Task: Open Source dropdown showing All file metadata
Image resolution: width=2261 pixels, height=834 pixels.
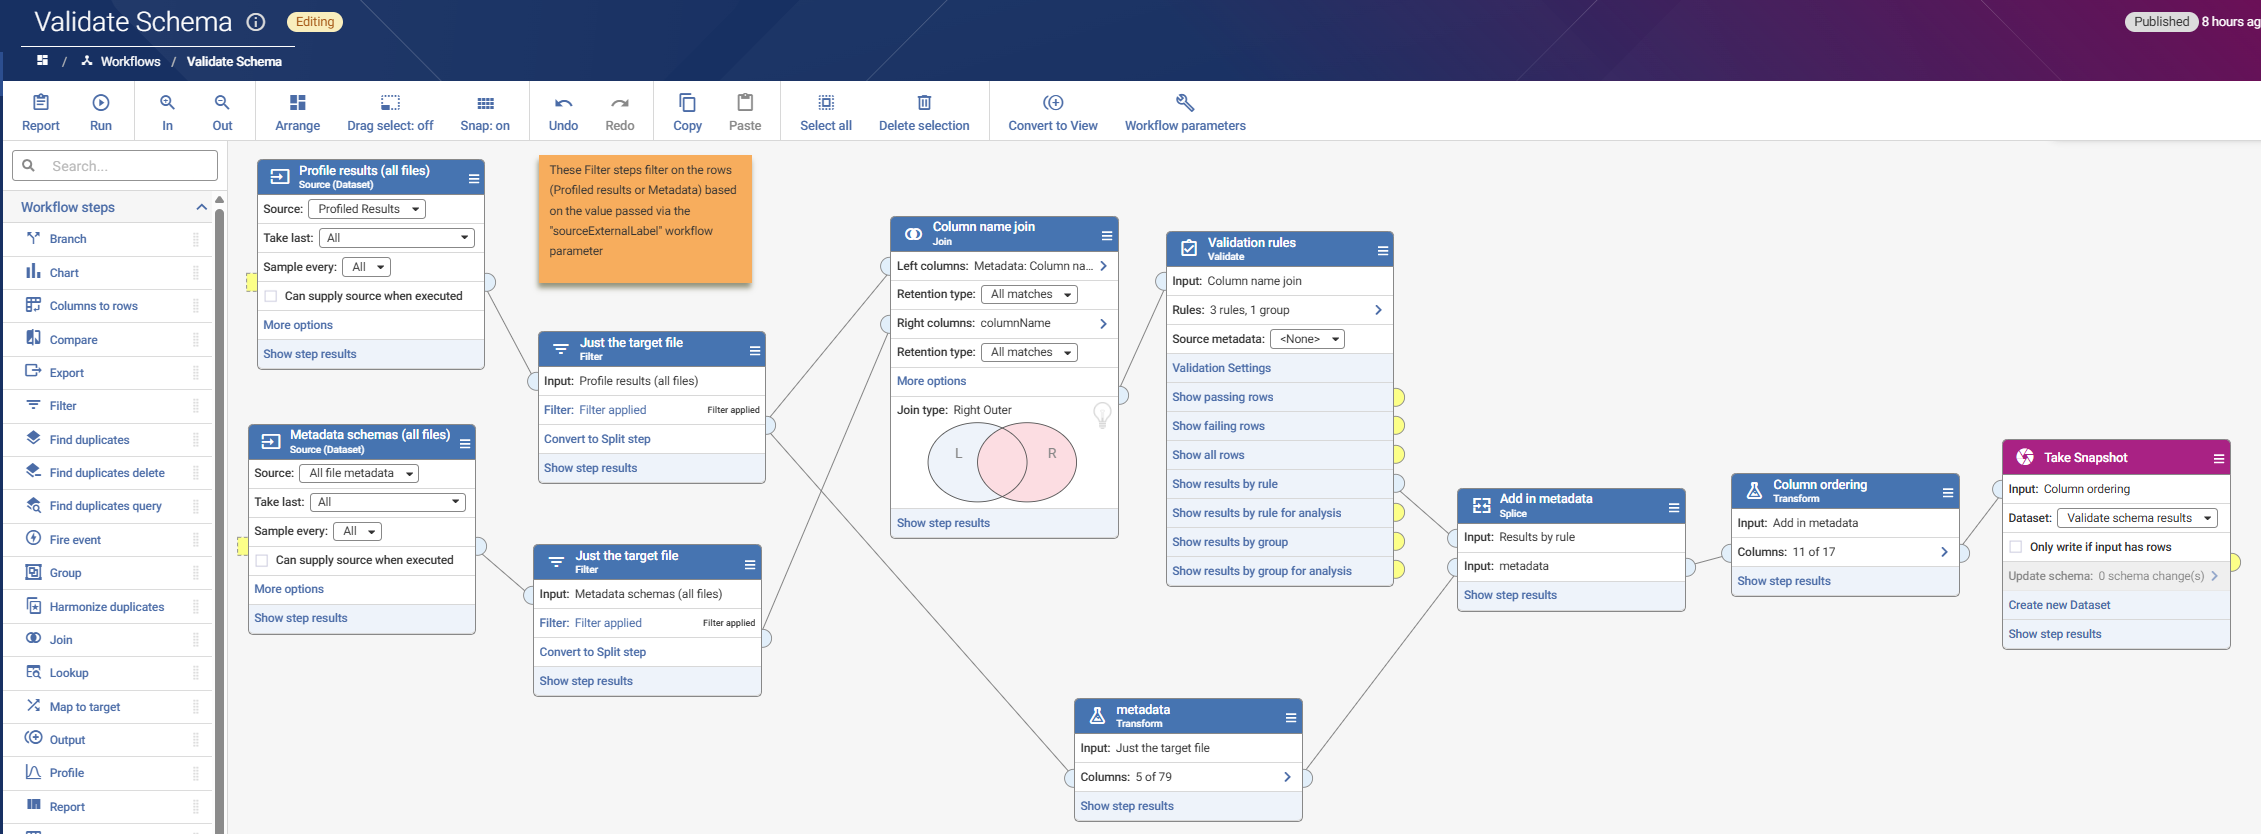Action: [358, 473]
